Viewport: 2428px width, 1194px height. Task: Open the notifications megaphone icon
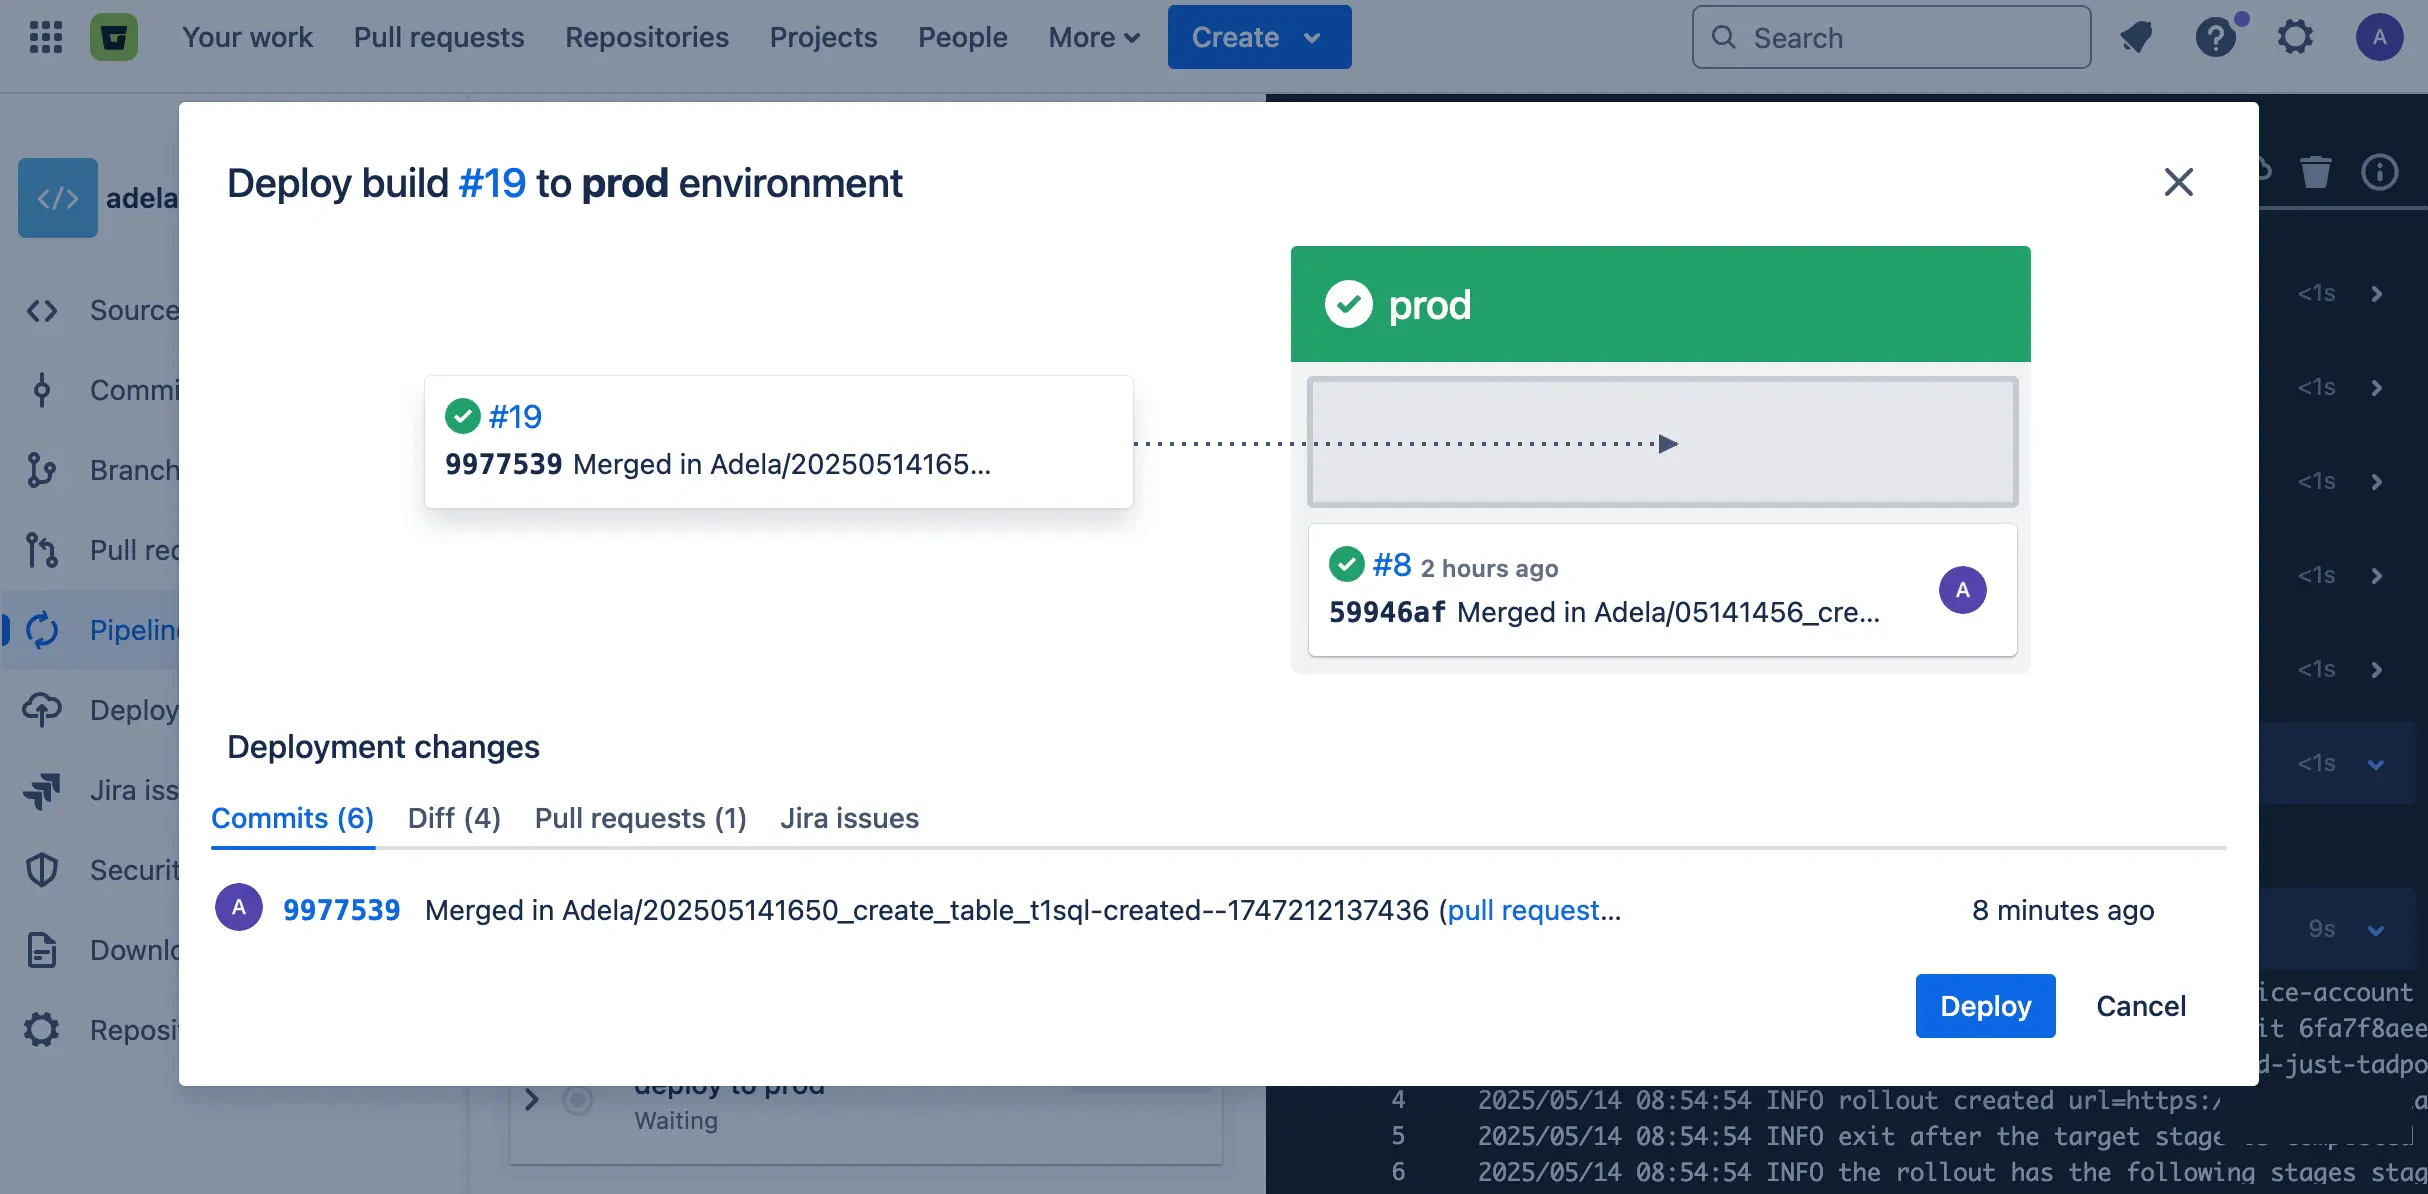pyautogui.click(x=2136, y=37)
